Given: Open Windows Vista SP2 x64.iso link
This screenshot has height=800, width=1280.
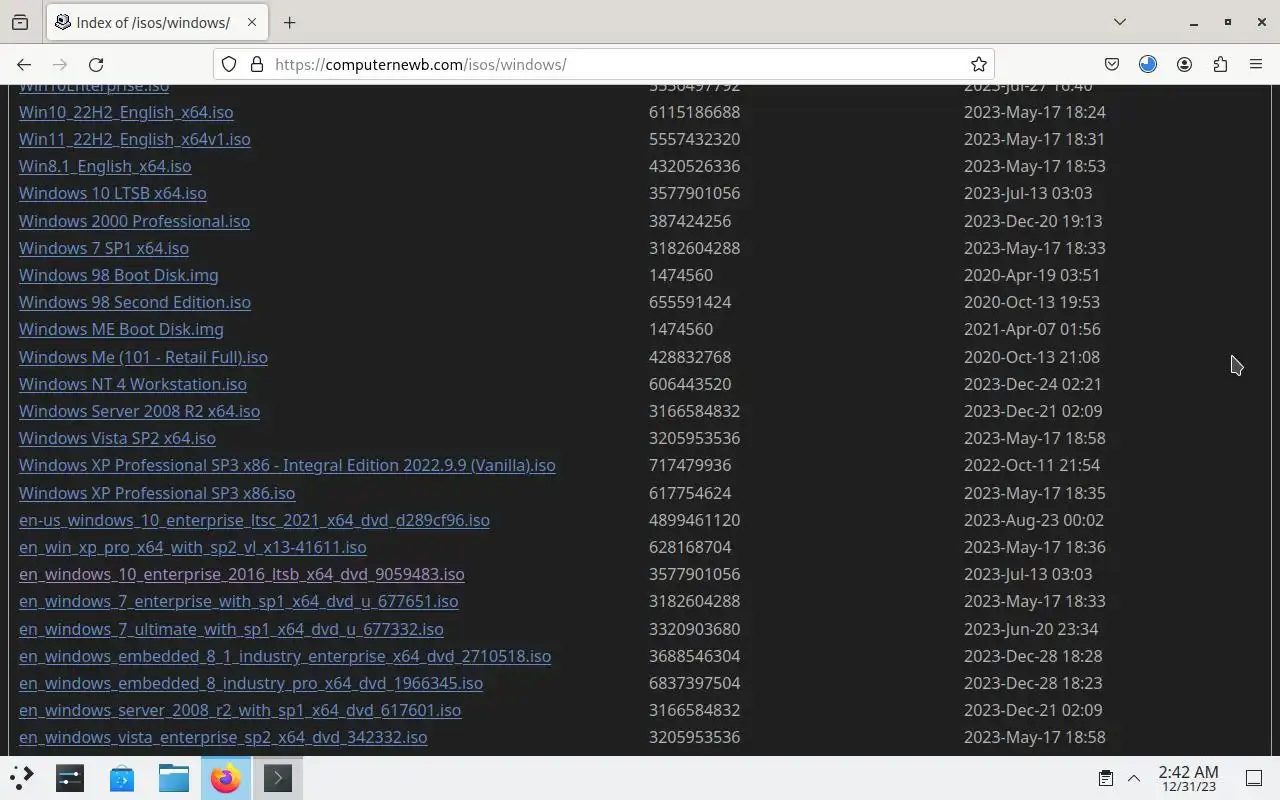Looking at the screenshot, I should click(x=117, y=438).
